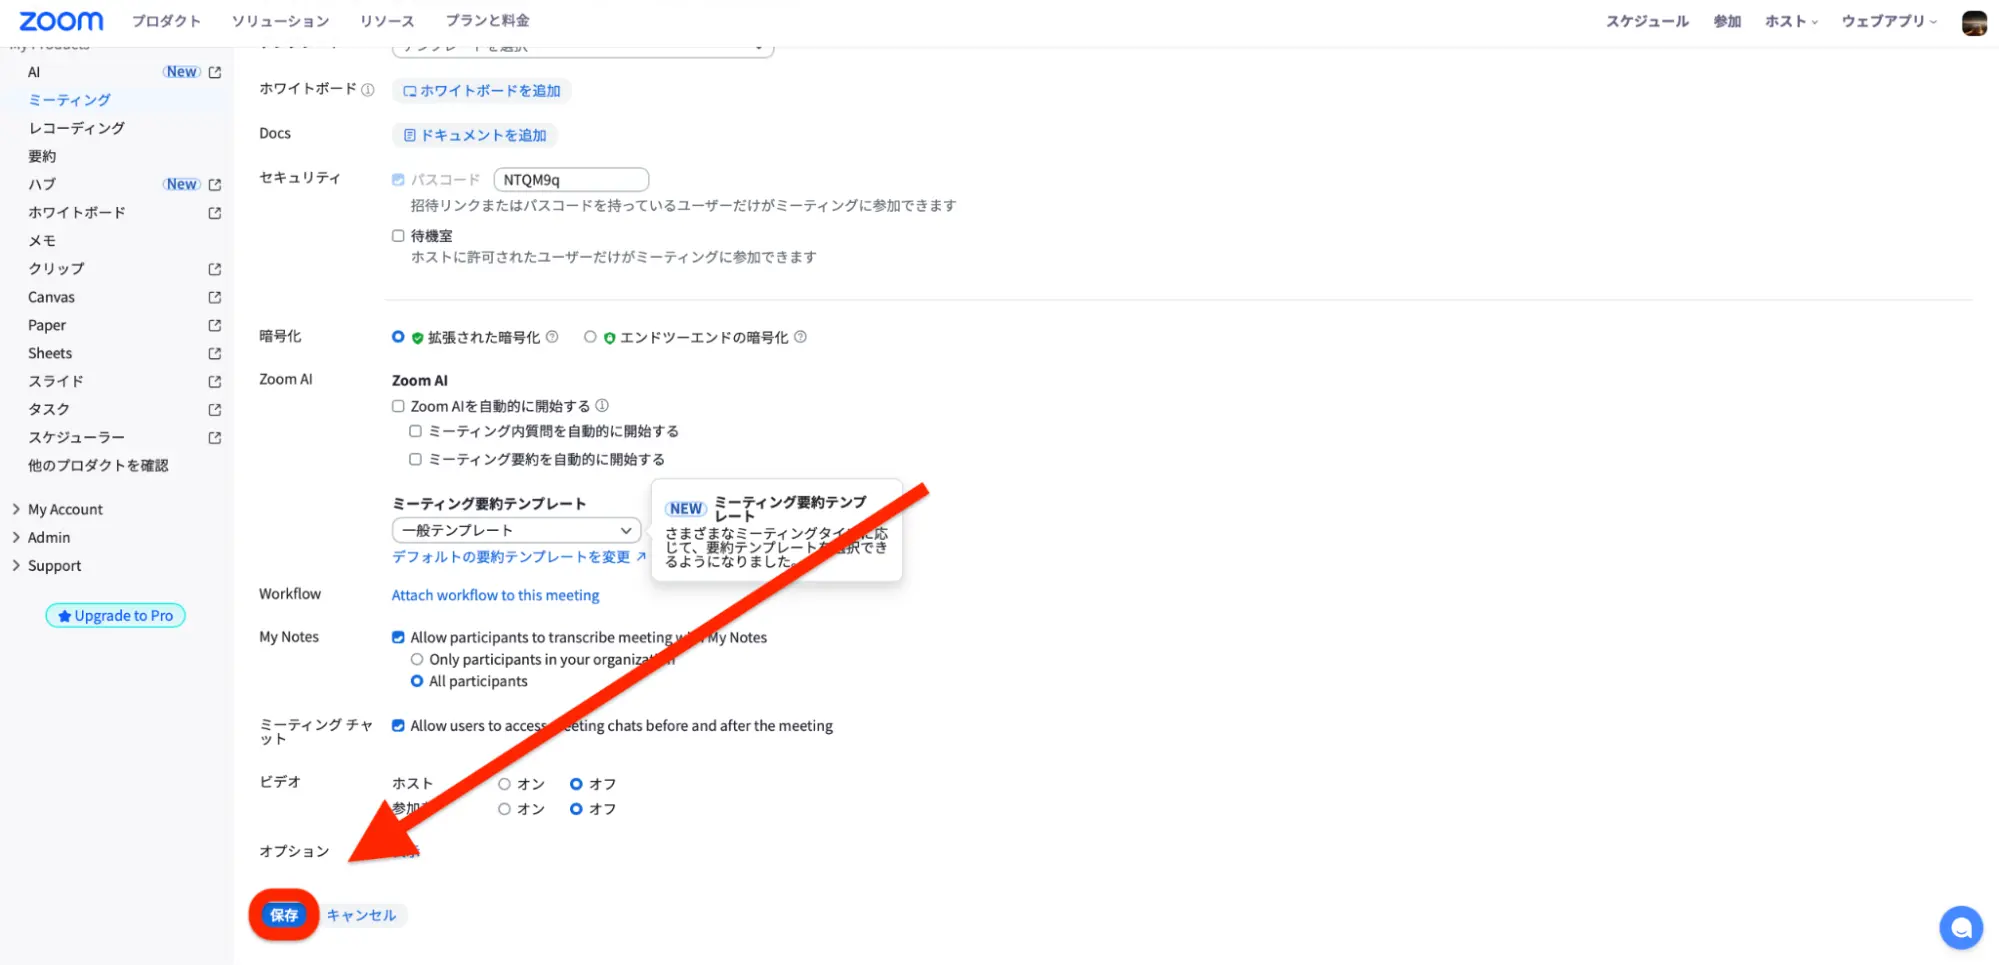Select エンドツーエンドの暗号化 radio button
Viewport: 1999px width, 966px height.
coord(590,337)
